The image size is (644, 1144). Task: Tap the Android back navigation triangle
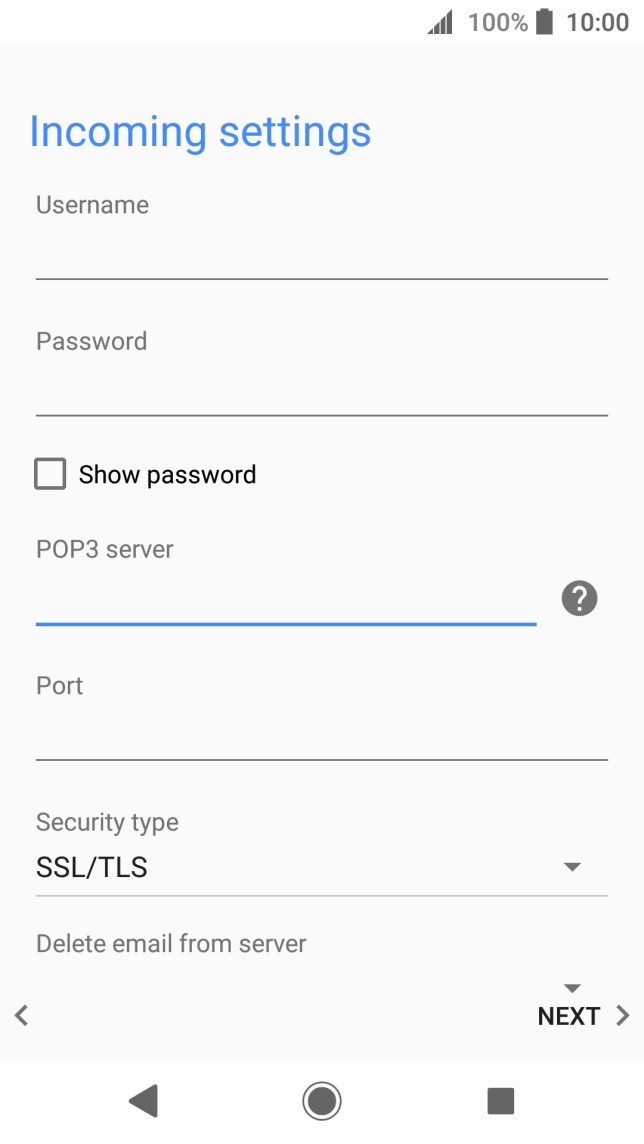click(x=143, y=1100)
